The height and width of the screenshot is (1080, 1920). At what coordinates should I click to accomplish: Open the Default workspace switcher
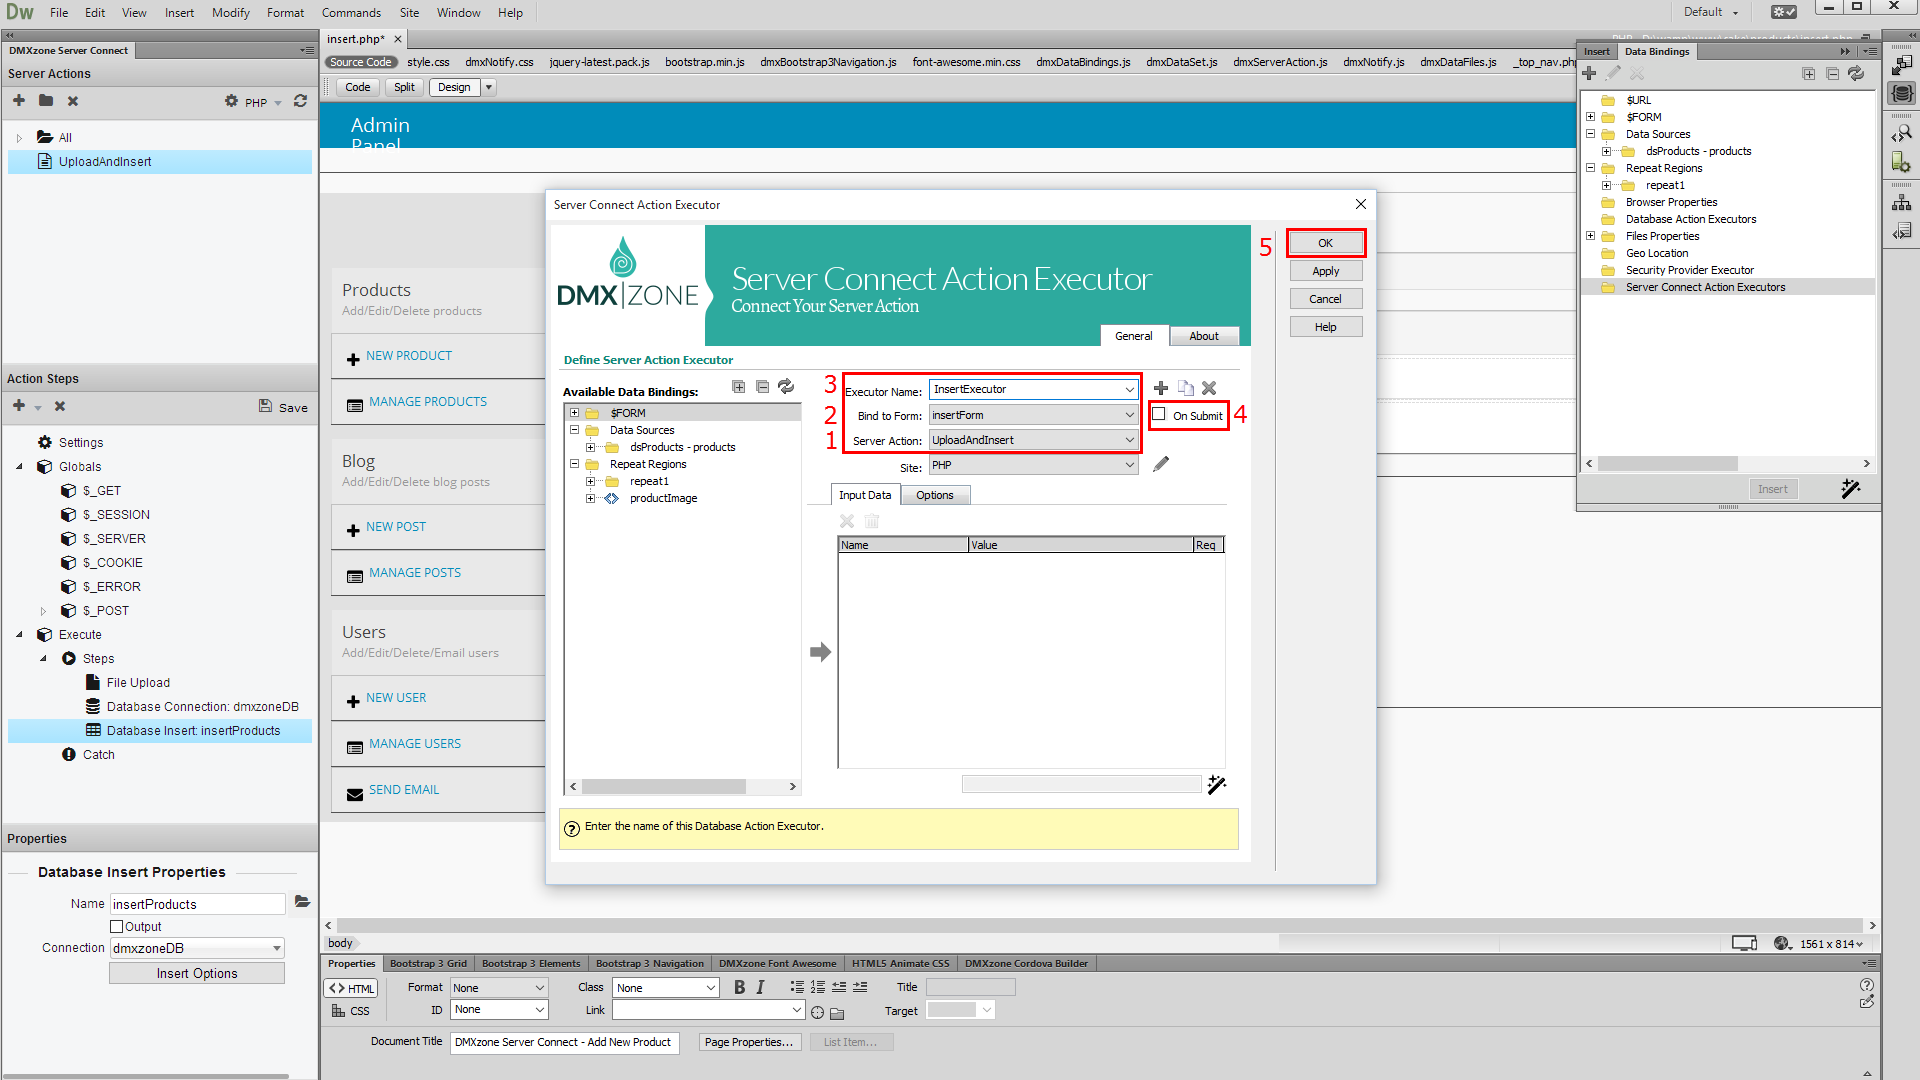coord(1711,12)
